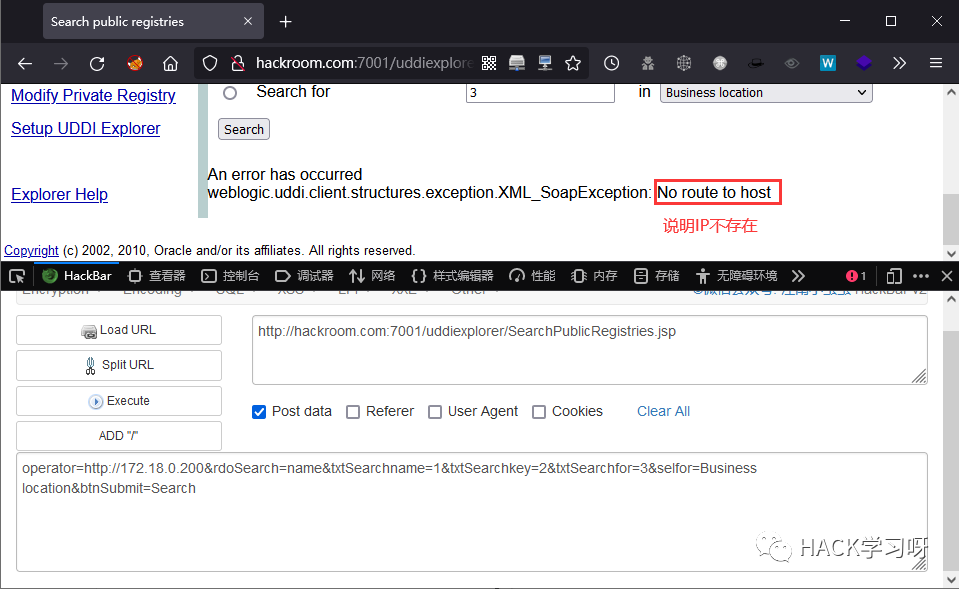Click the purple diamond extension icon

tap(864, 63)
